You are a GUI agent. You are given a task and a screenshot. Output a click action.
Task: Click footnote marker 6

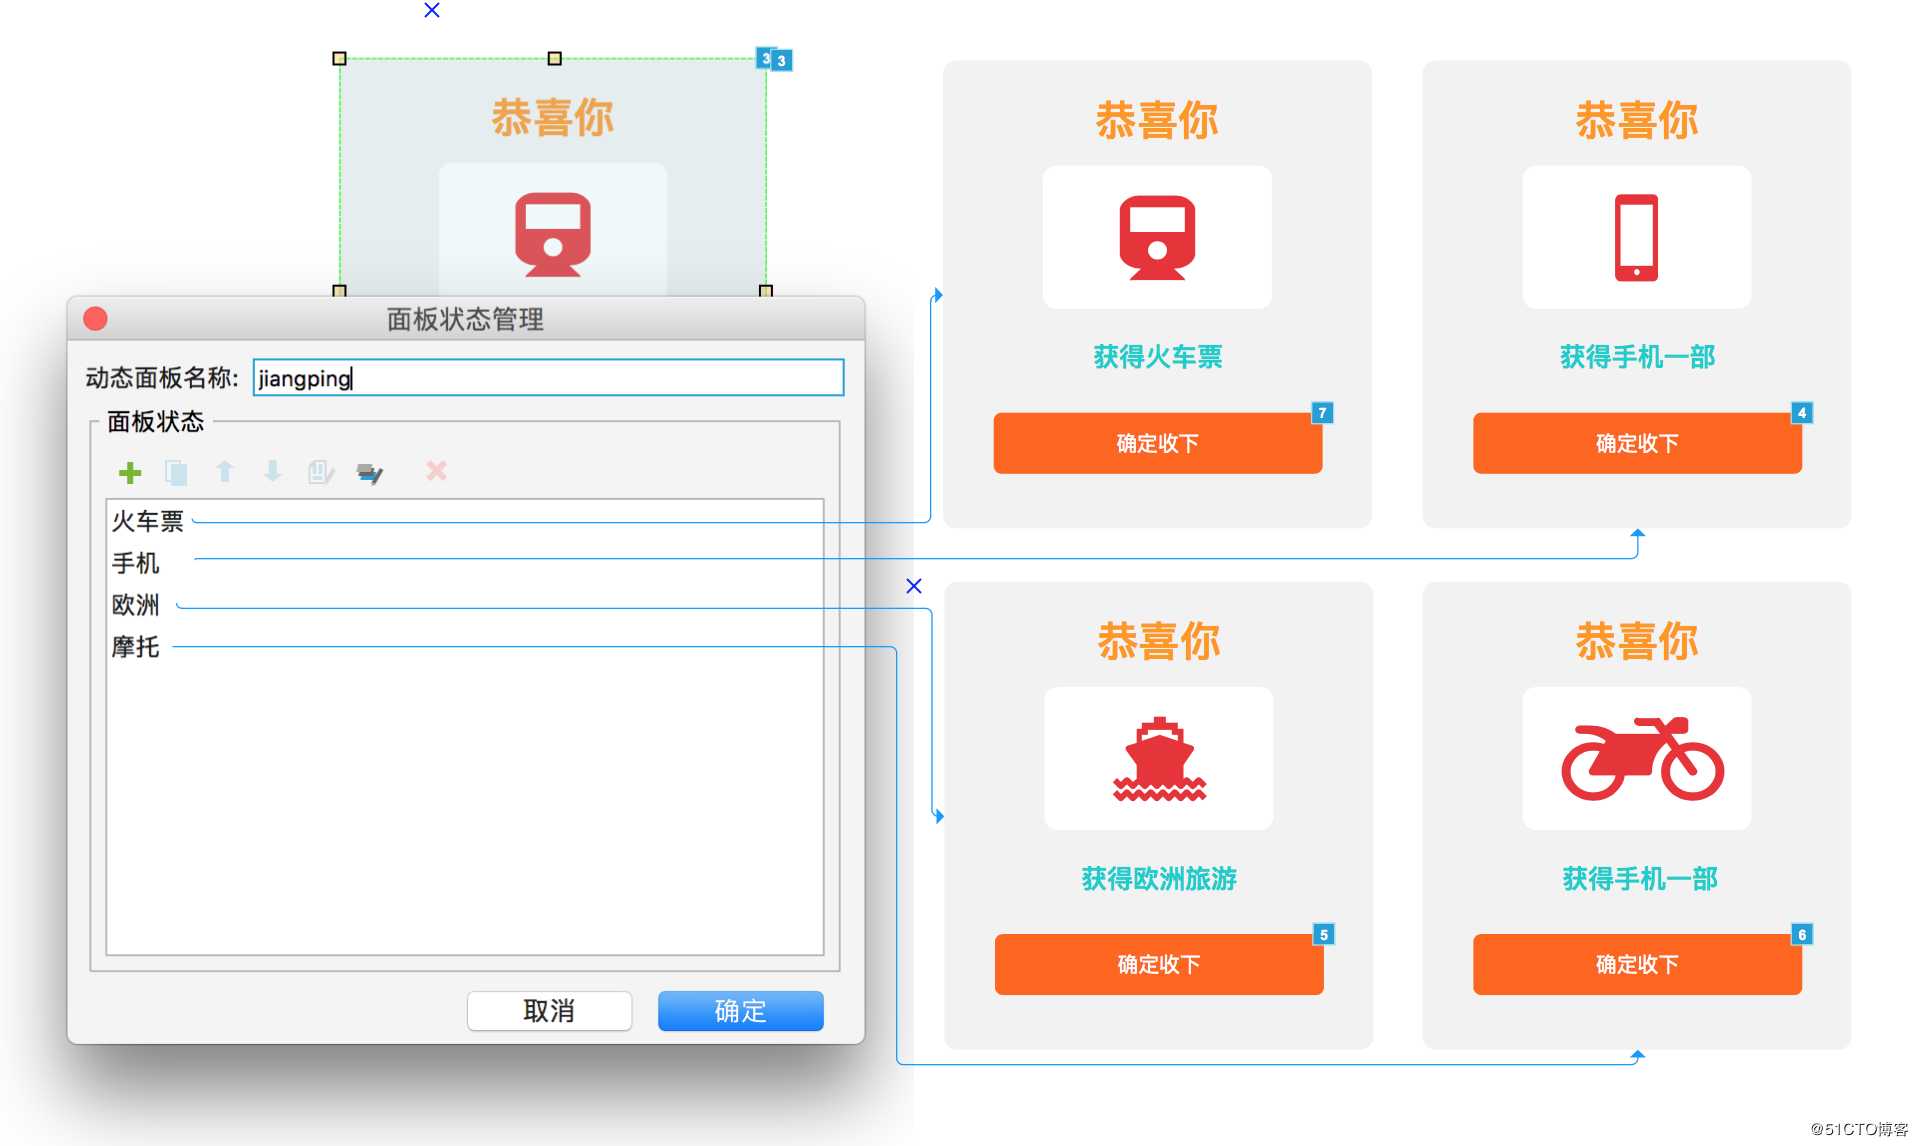click(1801, 934)
